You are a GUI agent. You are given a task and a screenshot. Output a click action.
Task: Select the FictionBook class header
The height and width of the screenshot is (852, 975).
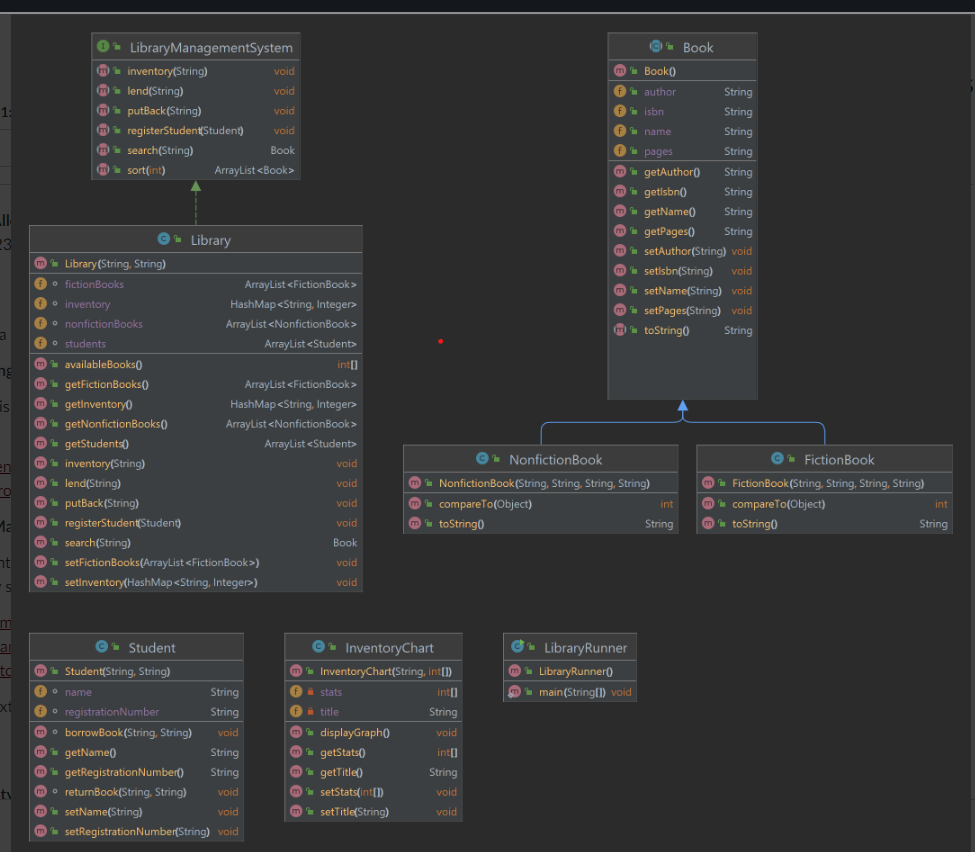[825, 460]
